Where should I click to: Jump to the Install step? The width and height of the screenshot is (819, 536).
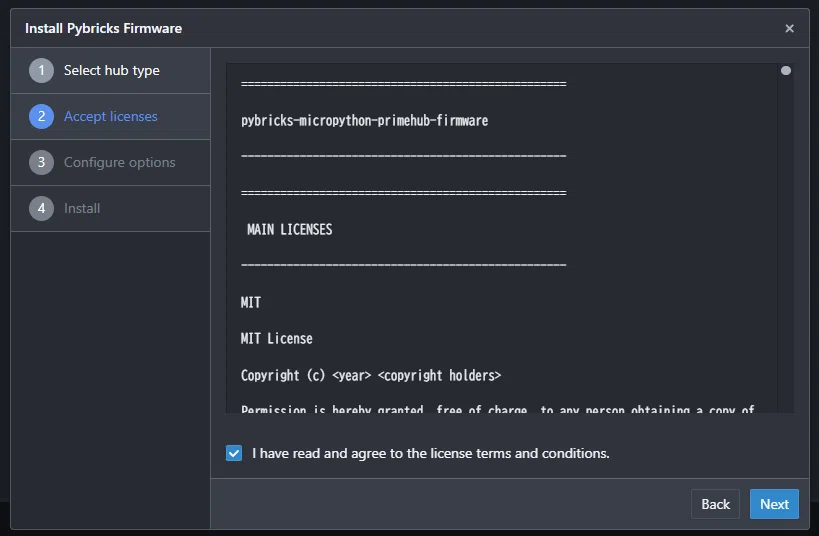[x=110, y=208]
